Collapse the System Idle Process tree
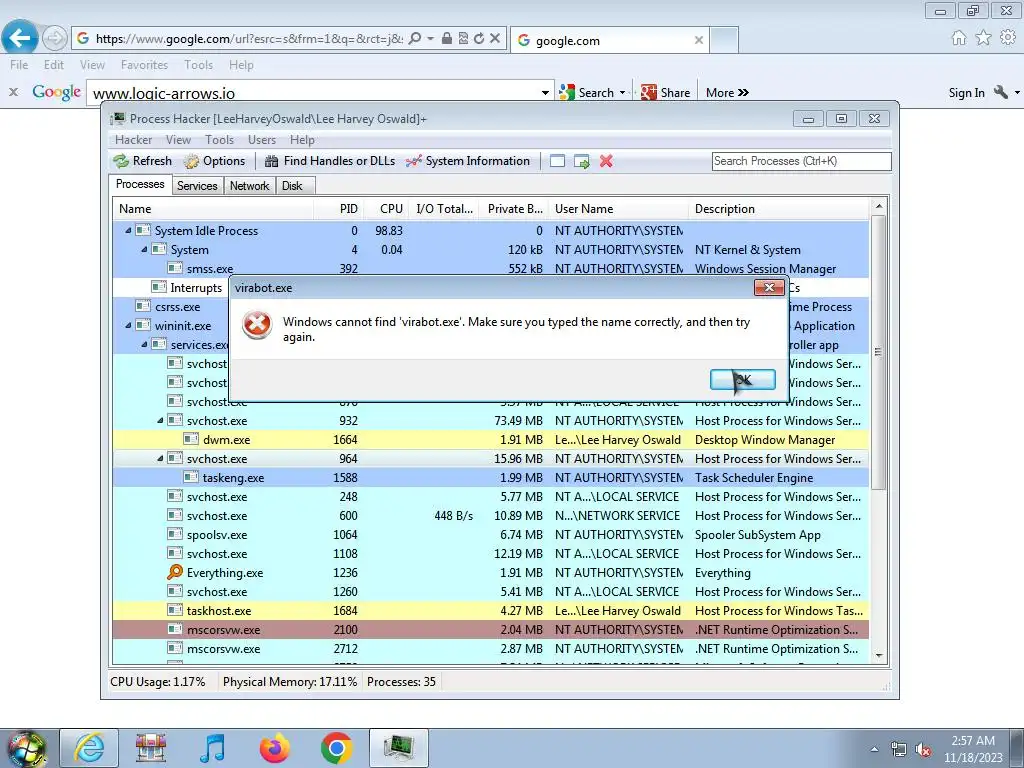 [128, 231]
